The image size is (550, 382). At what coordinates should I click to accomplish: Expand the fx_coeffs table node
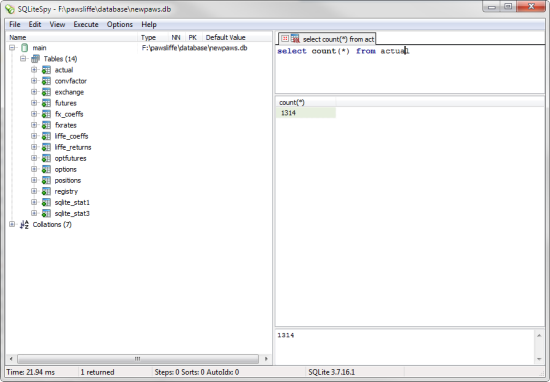[x=34, y=114]
